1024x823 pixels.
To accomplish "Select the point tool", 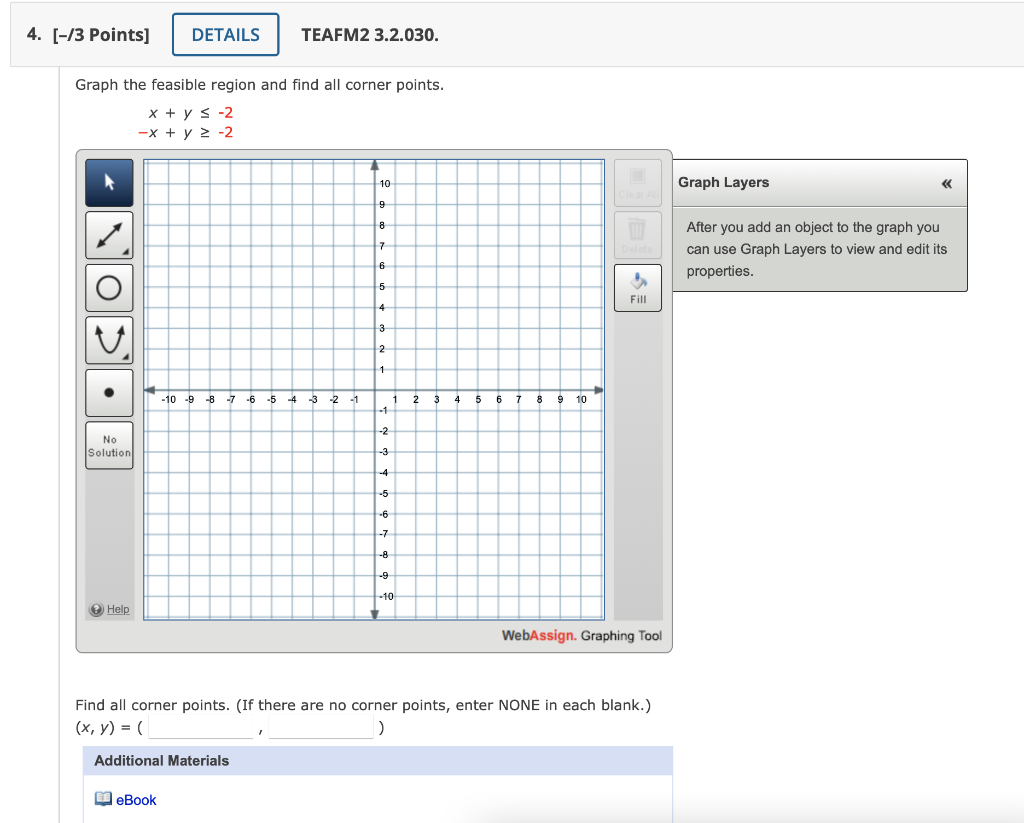I will point(109,393).
